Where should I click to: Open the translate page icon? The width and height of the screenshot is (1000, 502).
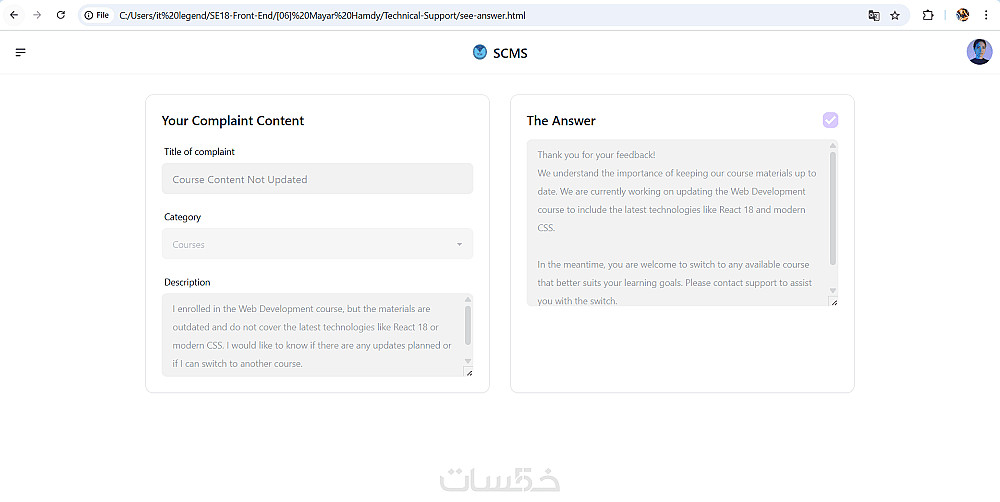[874, 15]
